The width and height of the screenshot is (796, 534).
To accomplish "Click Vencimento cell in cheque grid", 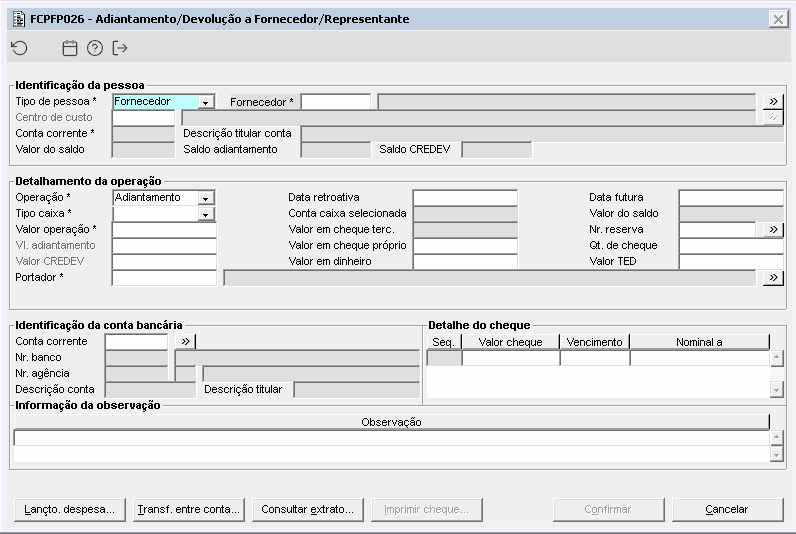I will [x=594, y=358].
